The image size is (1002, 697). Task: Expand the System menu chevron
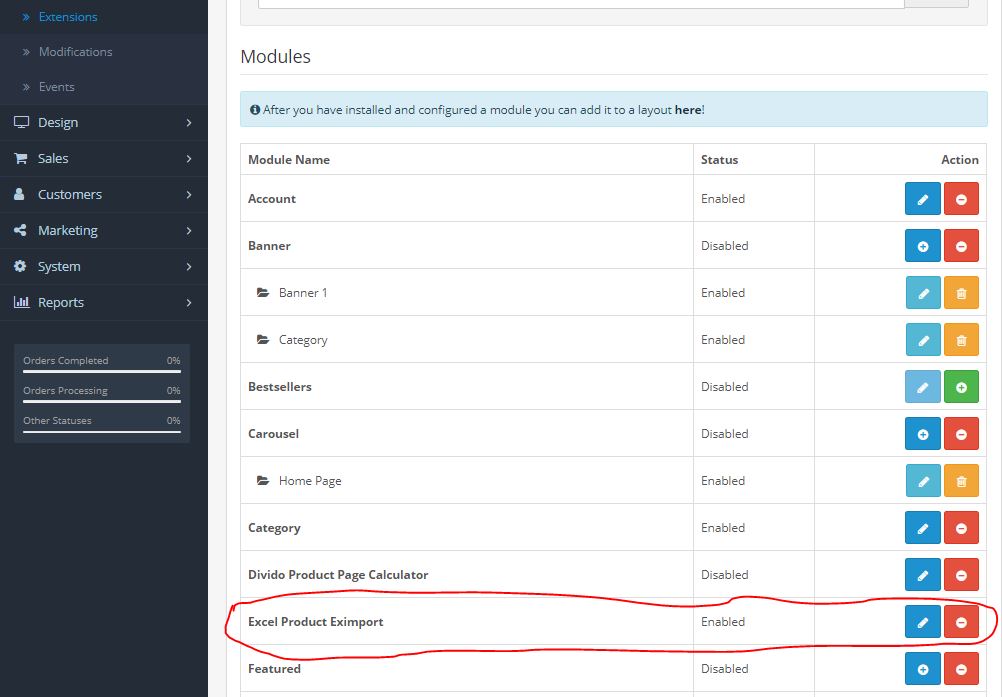189,266
